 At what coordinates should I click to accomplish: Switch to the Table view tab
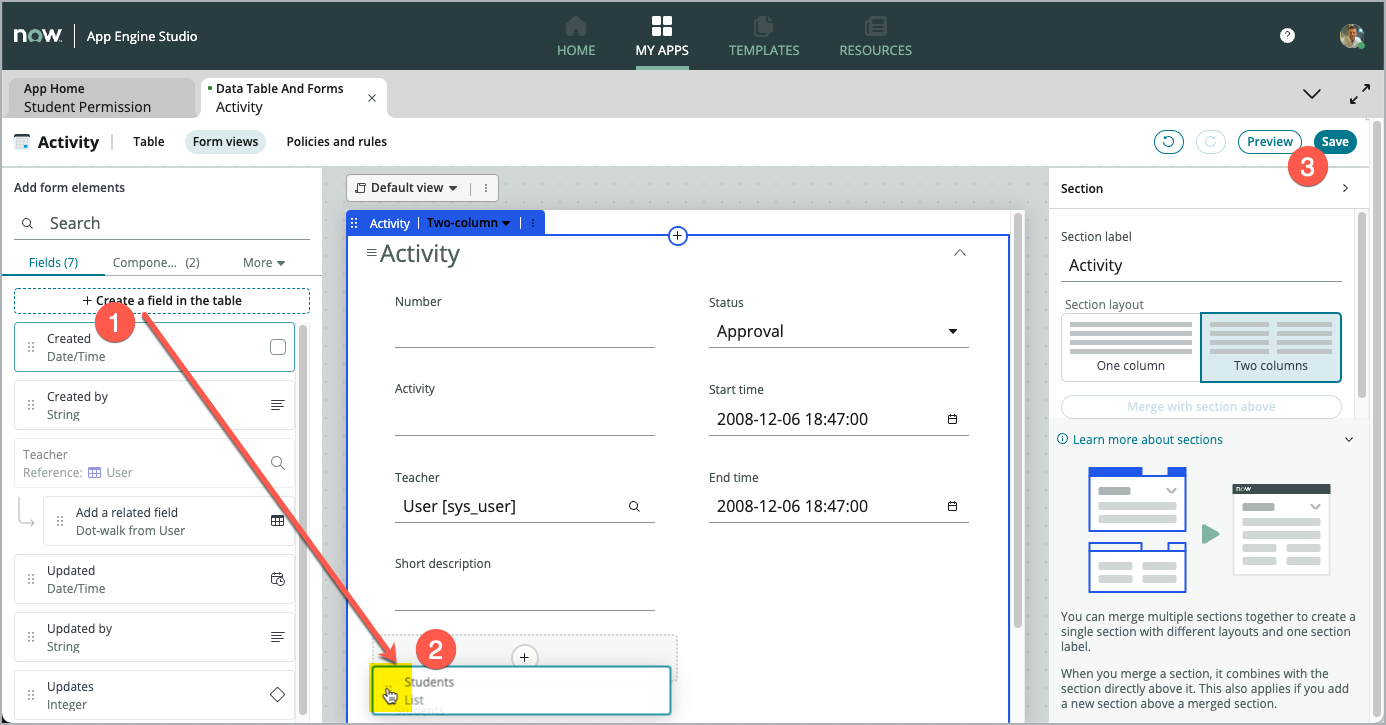tap(148, 142)
